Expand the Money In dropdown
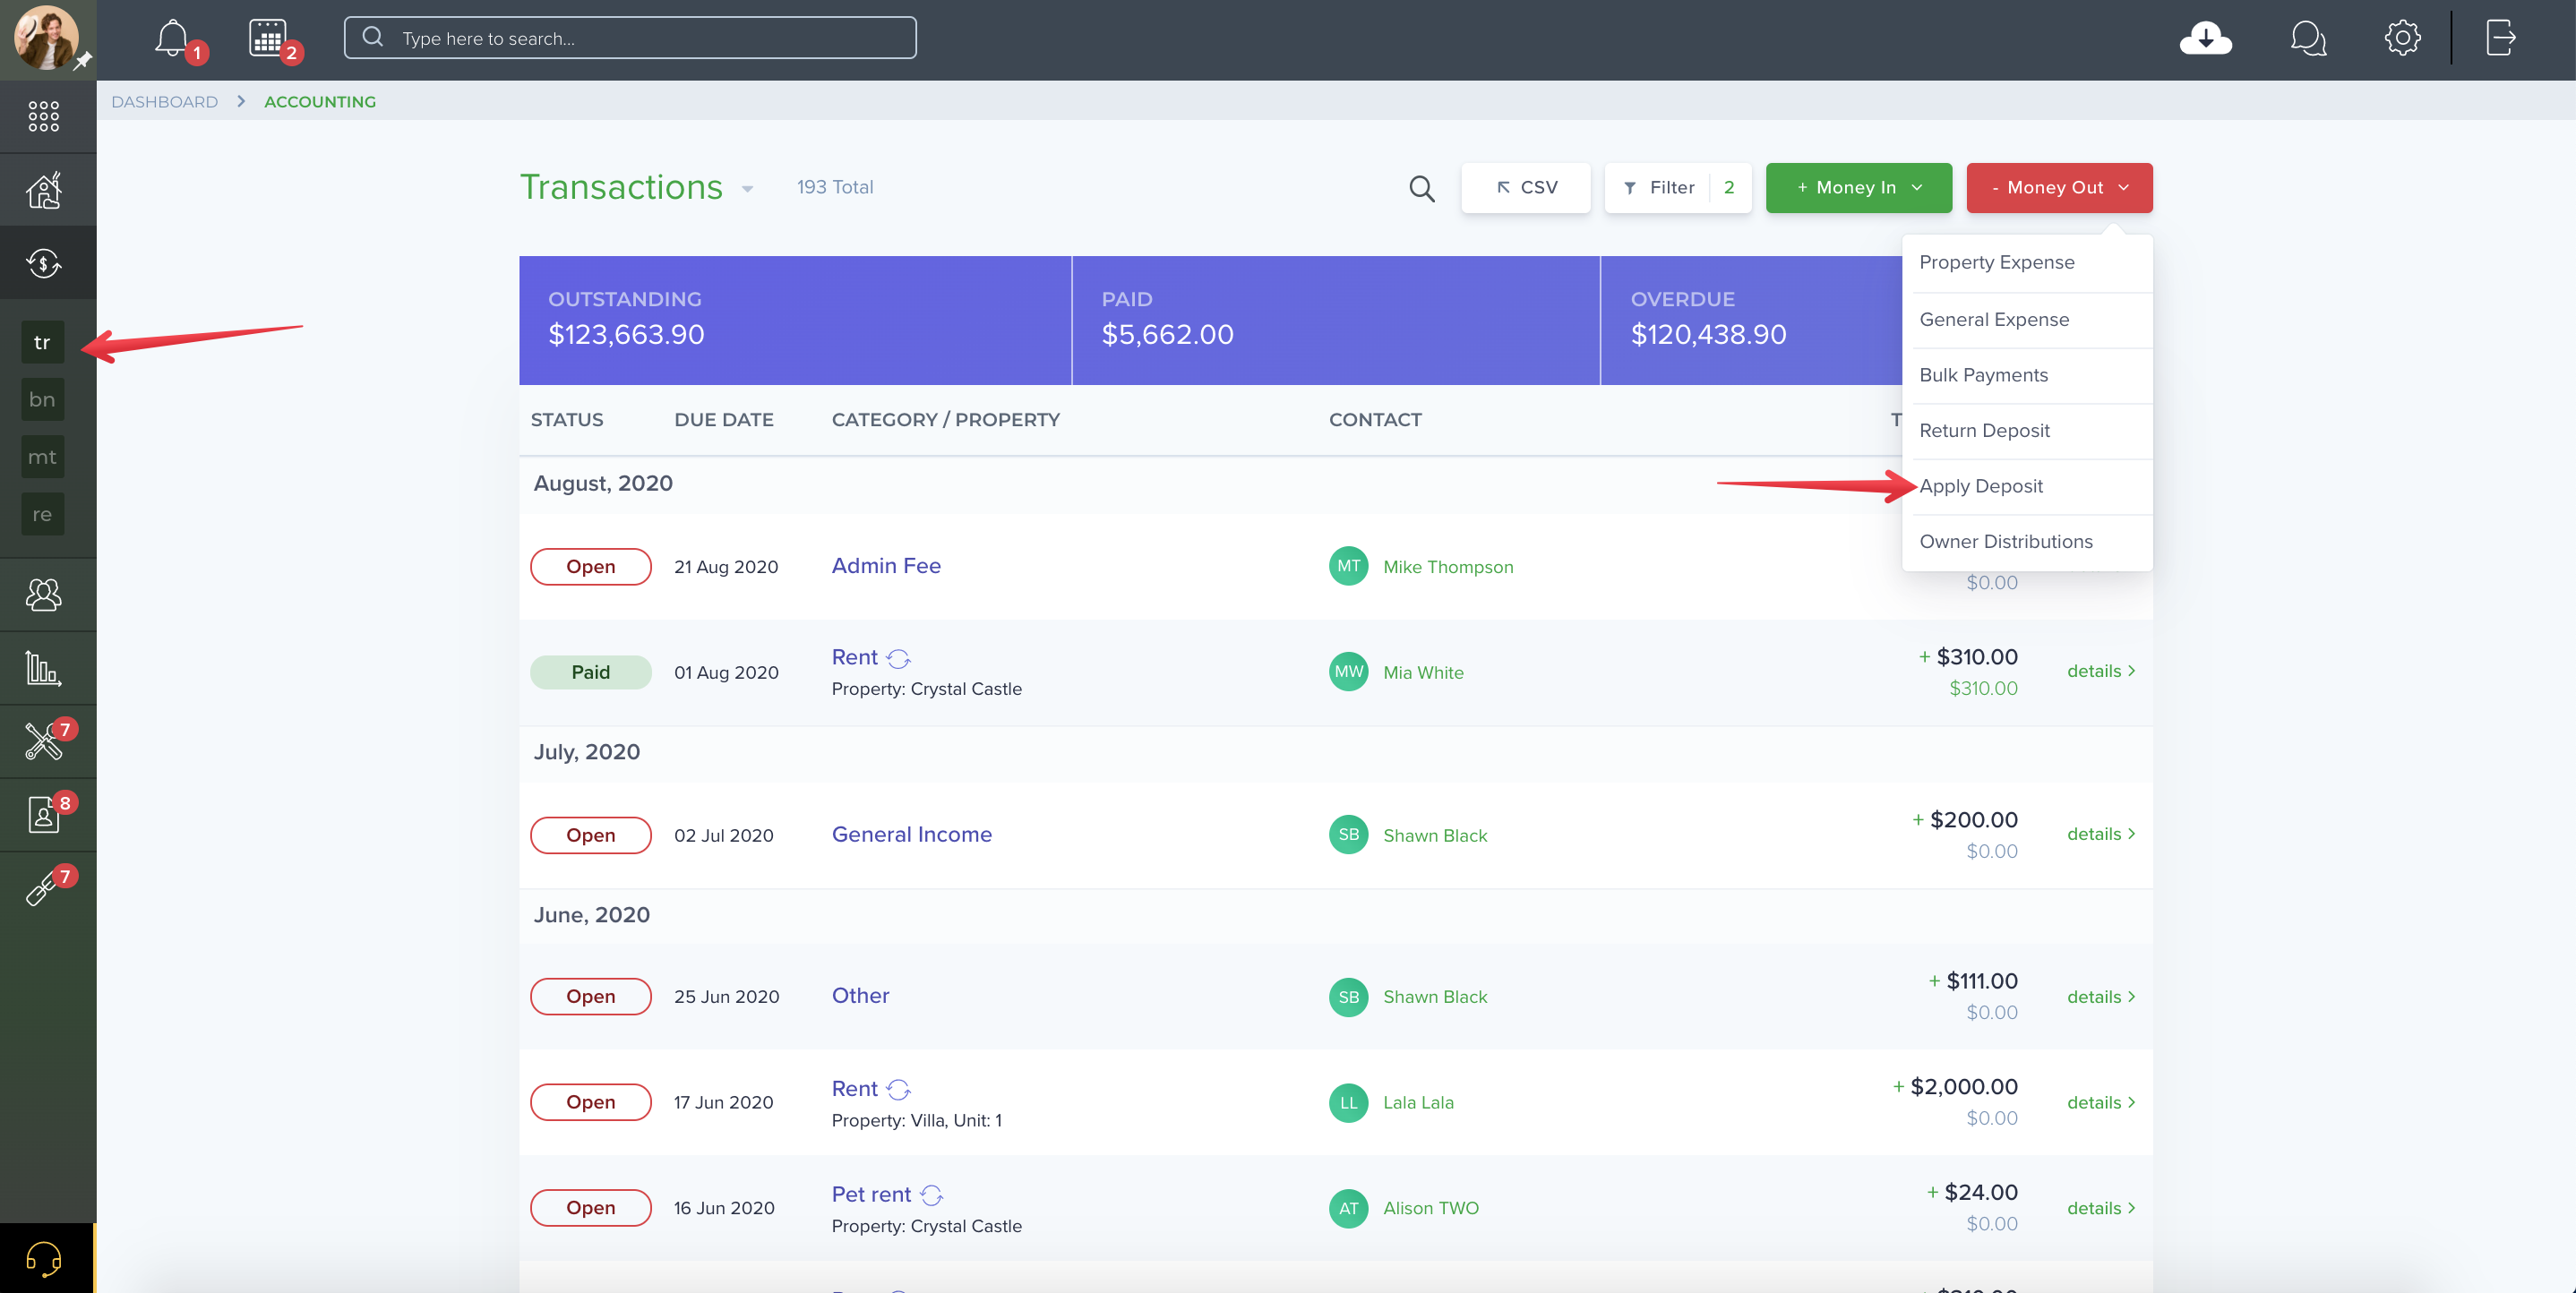Image resolution: width=2576 pixels, height=1293 pixels. pos(1859,188)
